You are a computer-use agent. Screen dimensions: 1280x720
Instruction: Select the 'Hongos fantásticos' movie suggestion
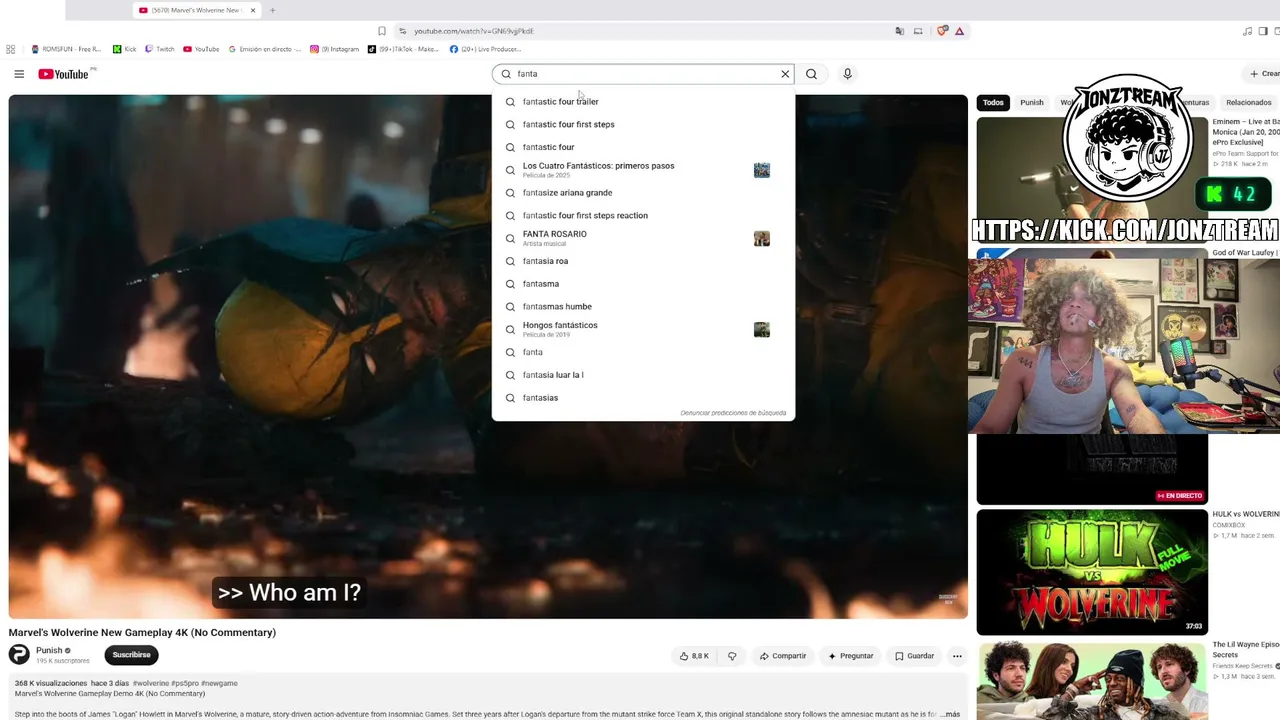(643, 329)
